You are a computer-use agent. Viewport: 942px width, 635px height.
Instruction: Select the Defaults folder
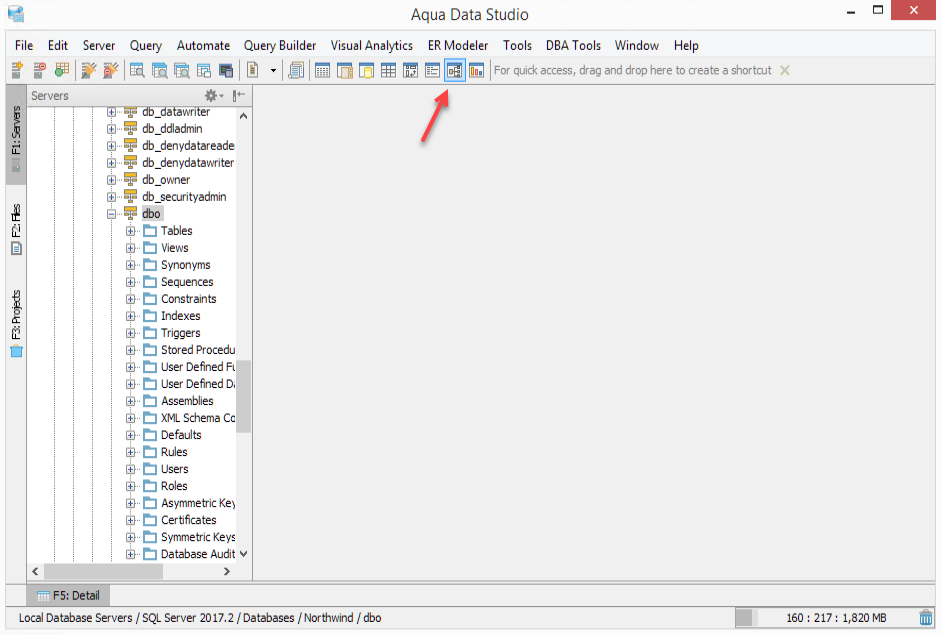pyautogui.click(x=181, y=435)
